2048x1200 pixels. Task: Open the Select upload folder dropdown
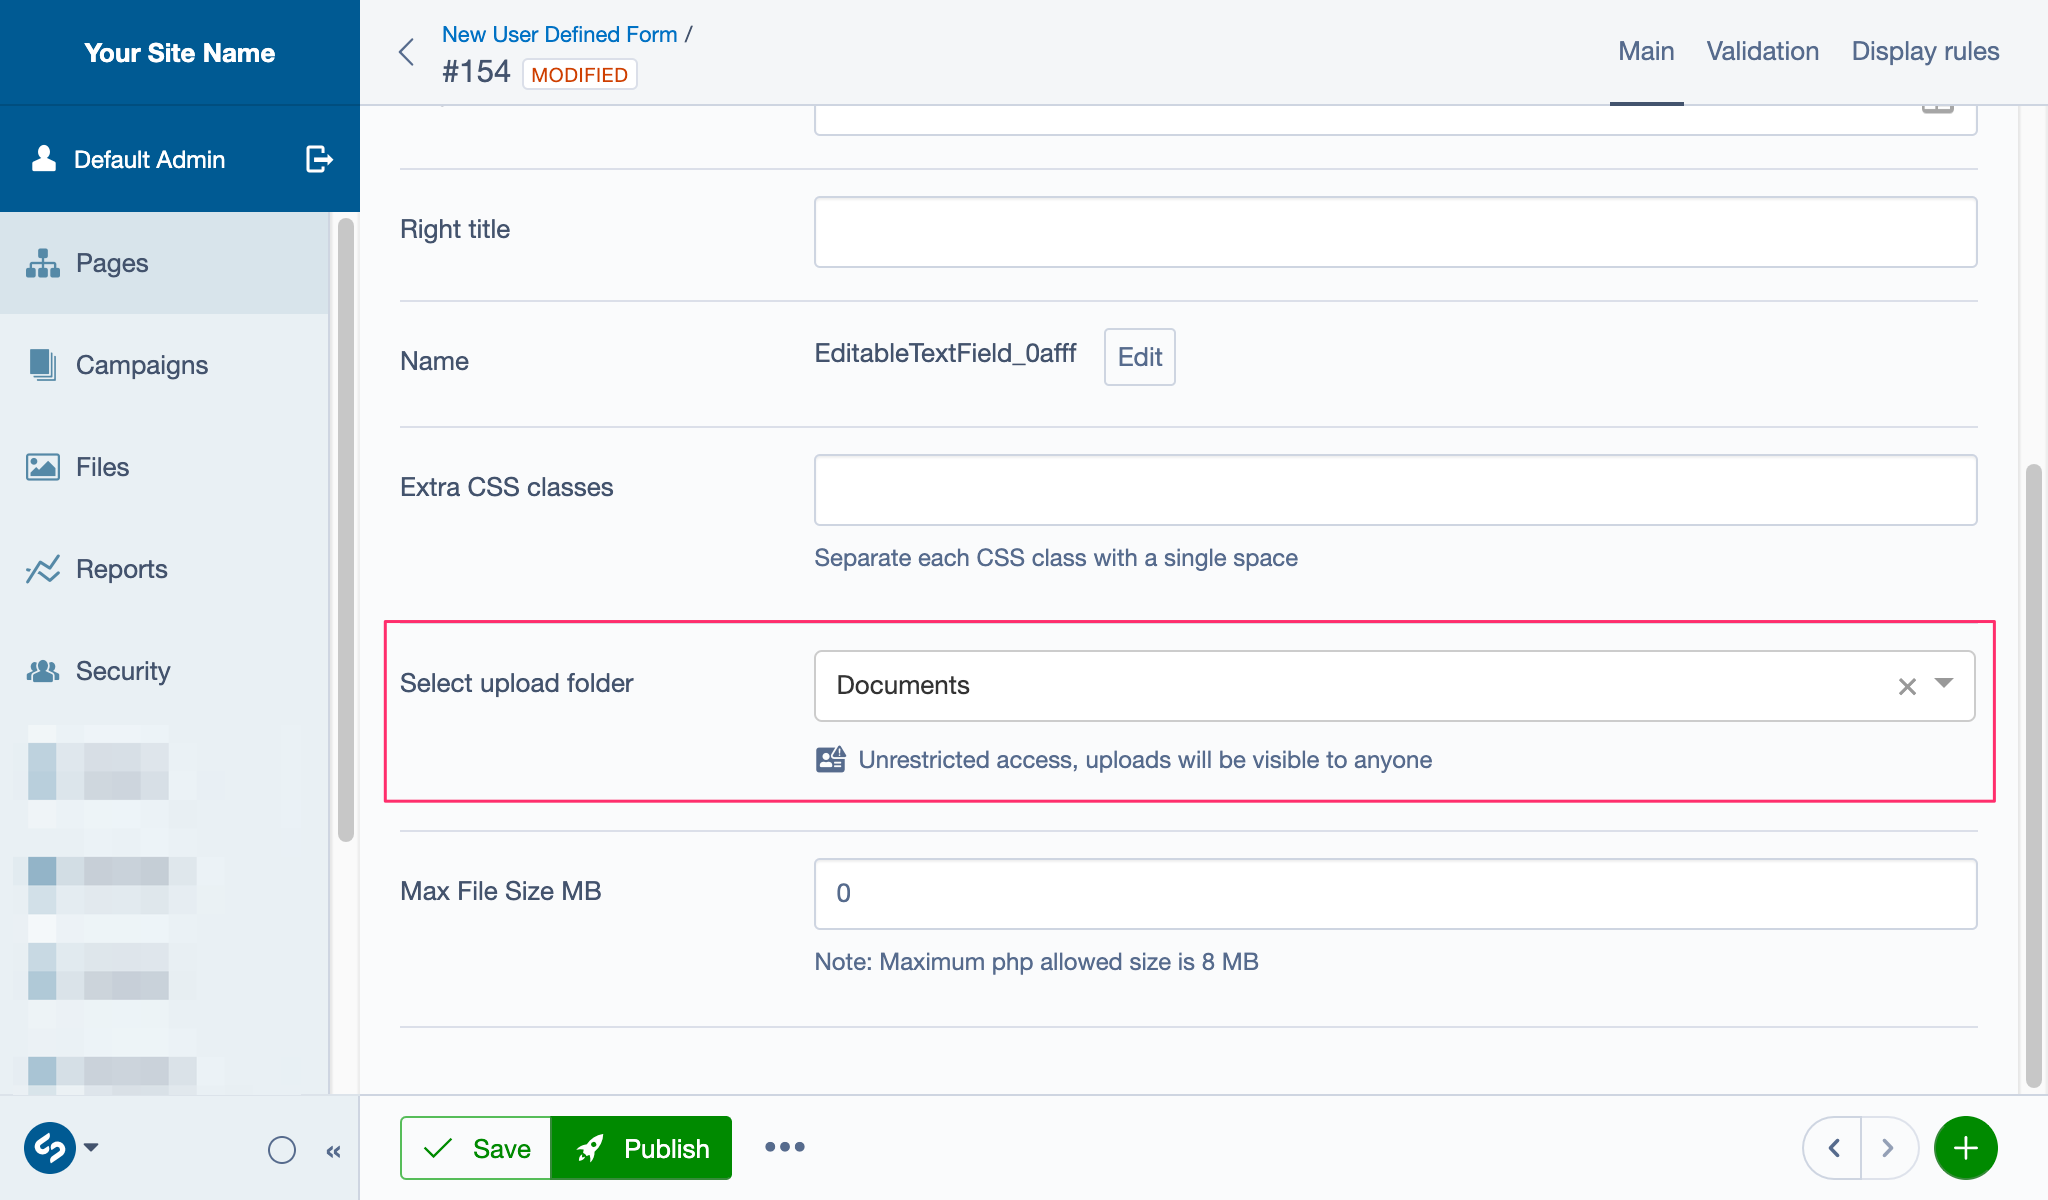pyautogui.click(x=1943, y=685)
